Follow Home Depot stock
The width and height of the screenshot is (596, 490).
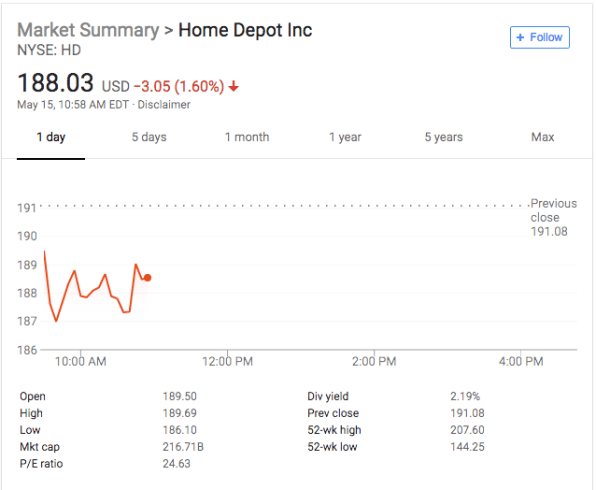click(539, 37)
